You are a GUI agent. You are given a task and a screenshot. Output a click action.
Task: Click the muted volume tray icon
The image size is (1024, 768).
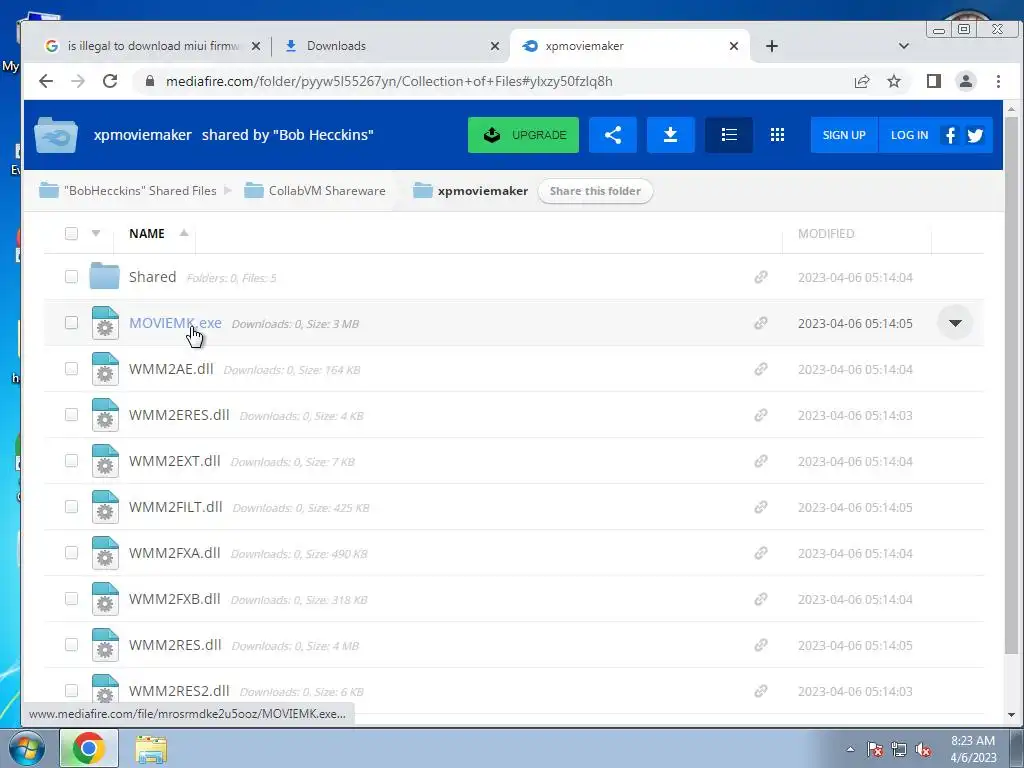[923, 750]
